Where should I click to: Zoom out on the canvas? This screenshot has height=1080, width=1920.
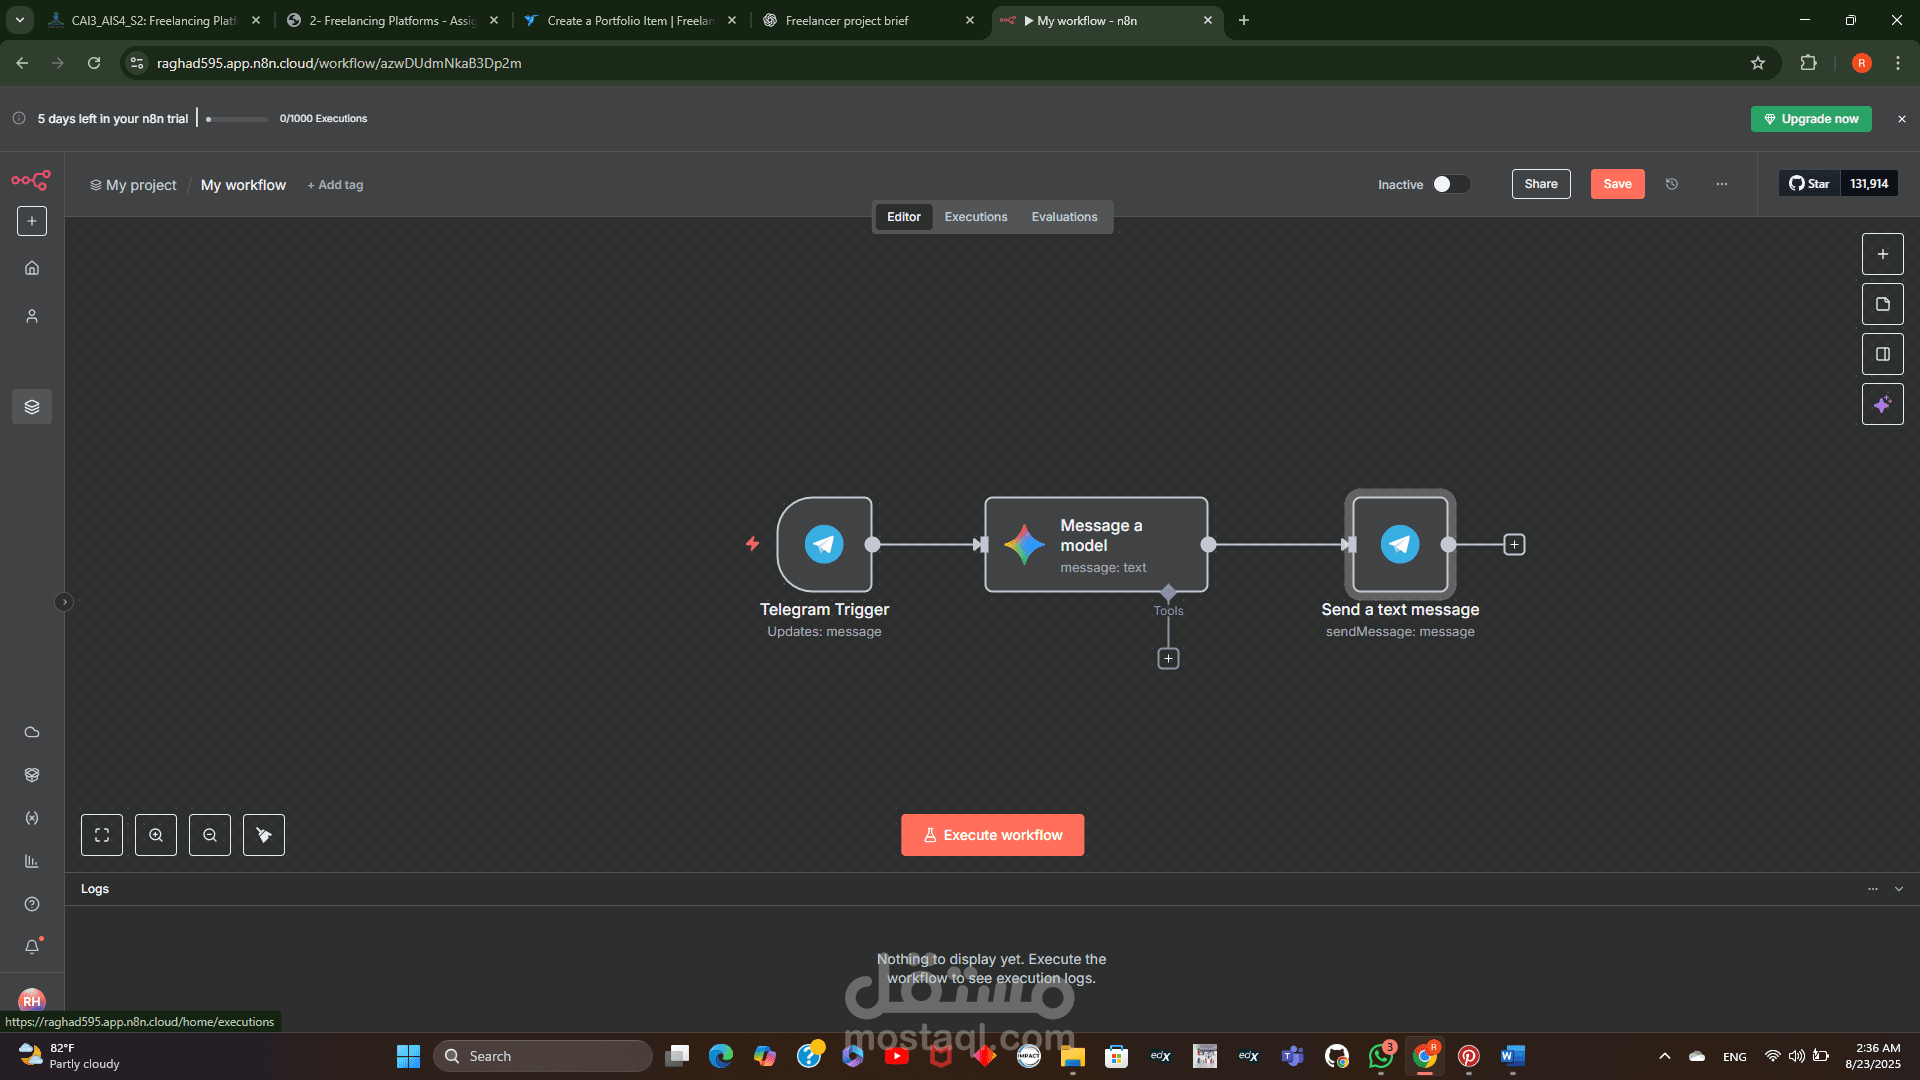[x=210, y=835]
